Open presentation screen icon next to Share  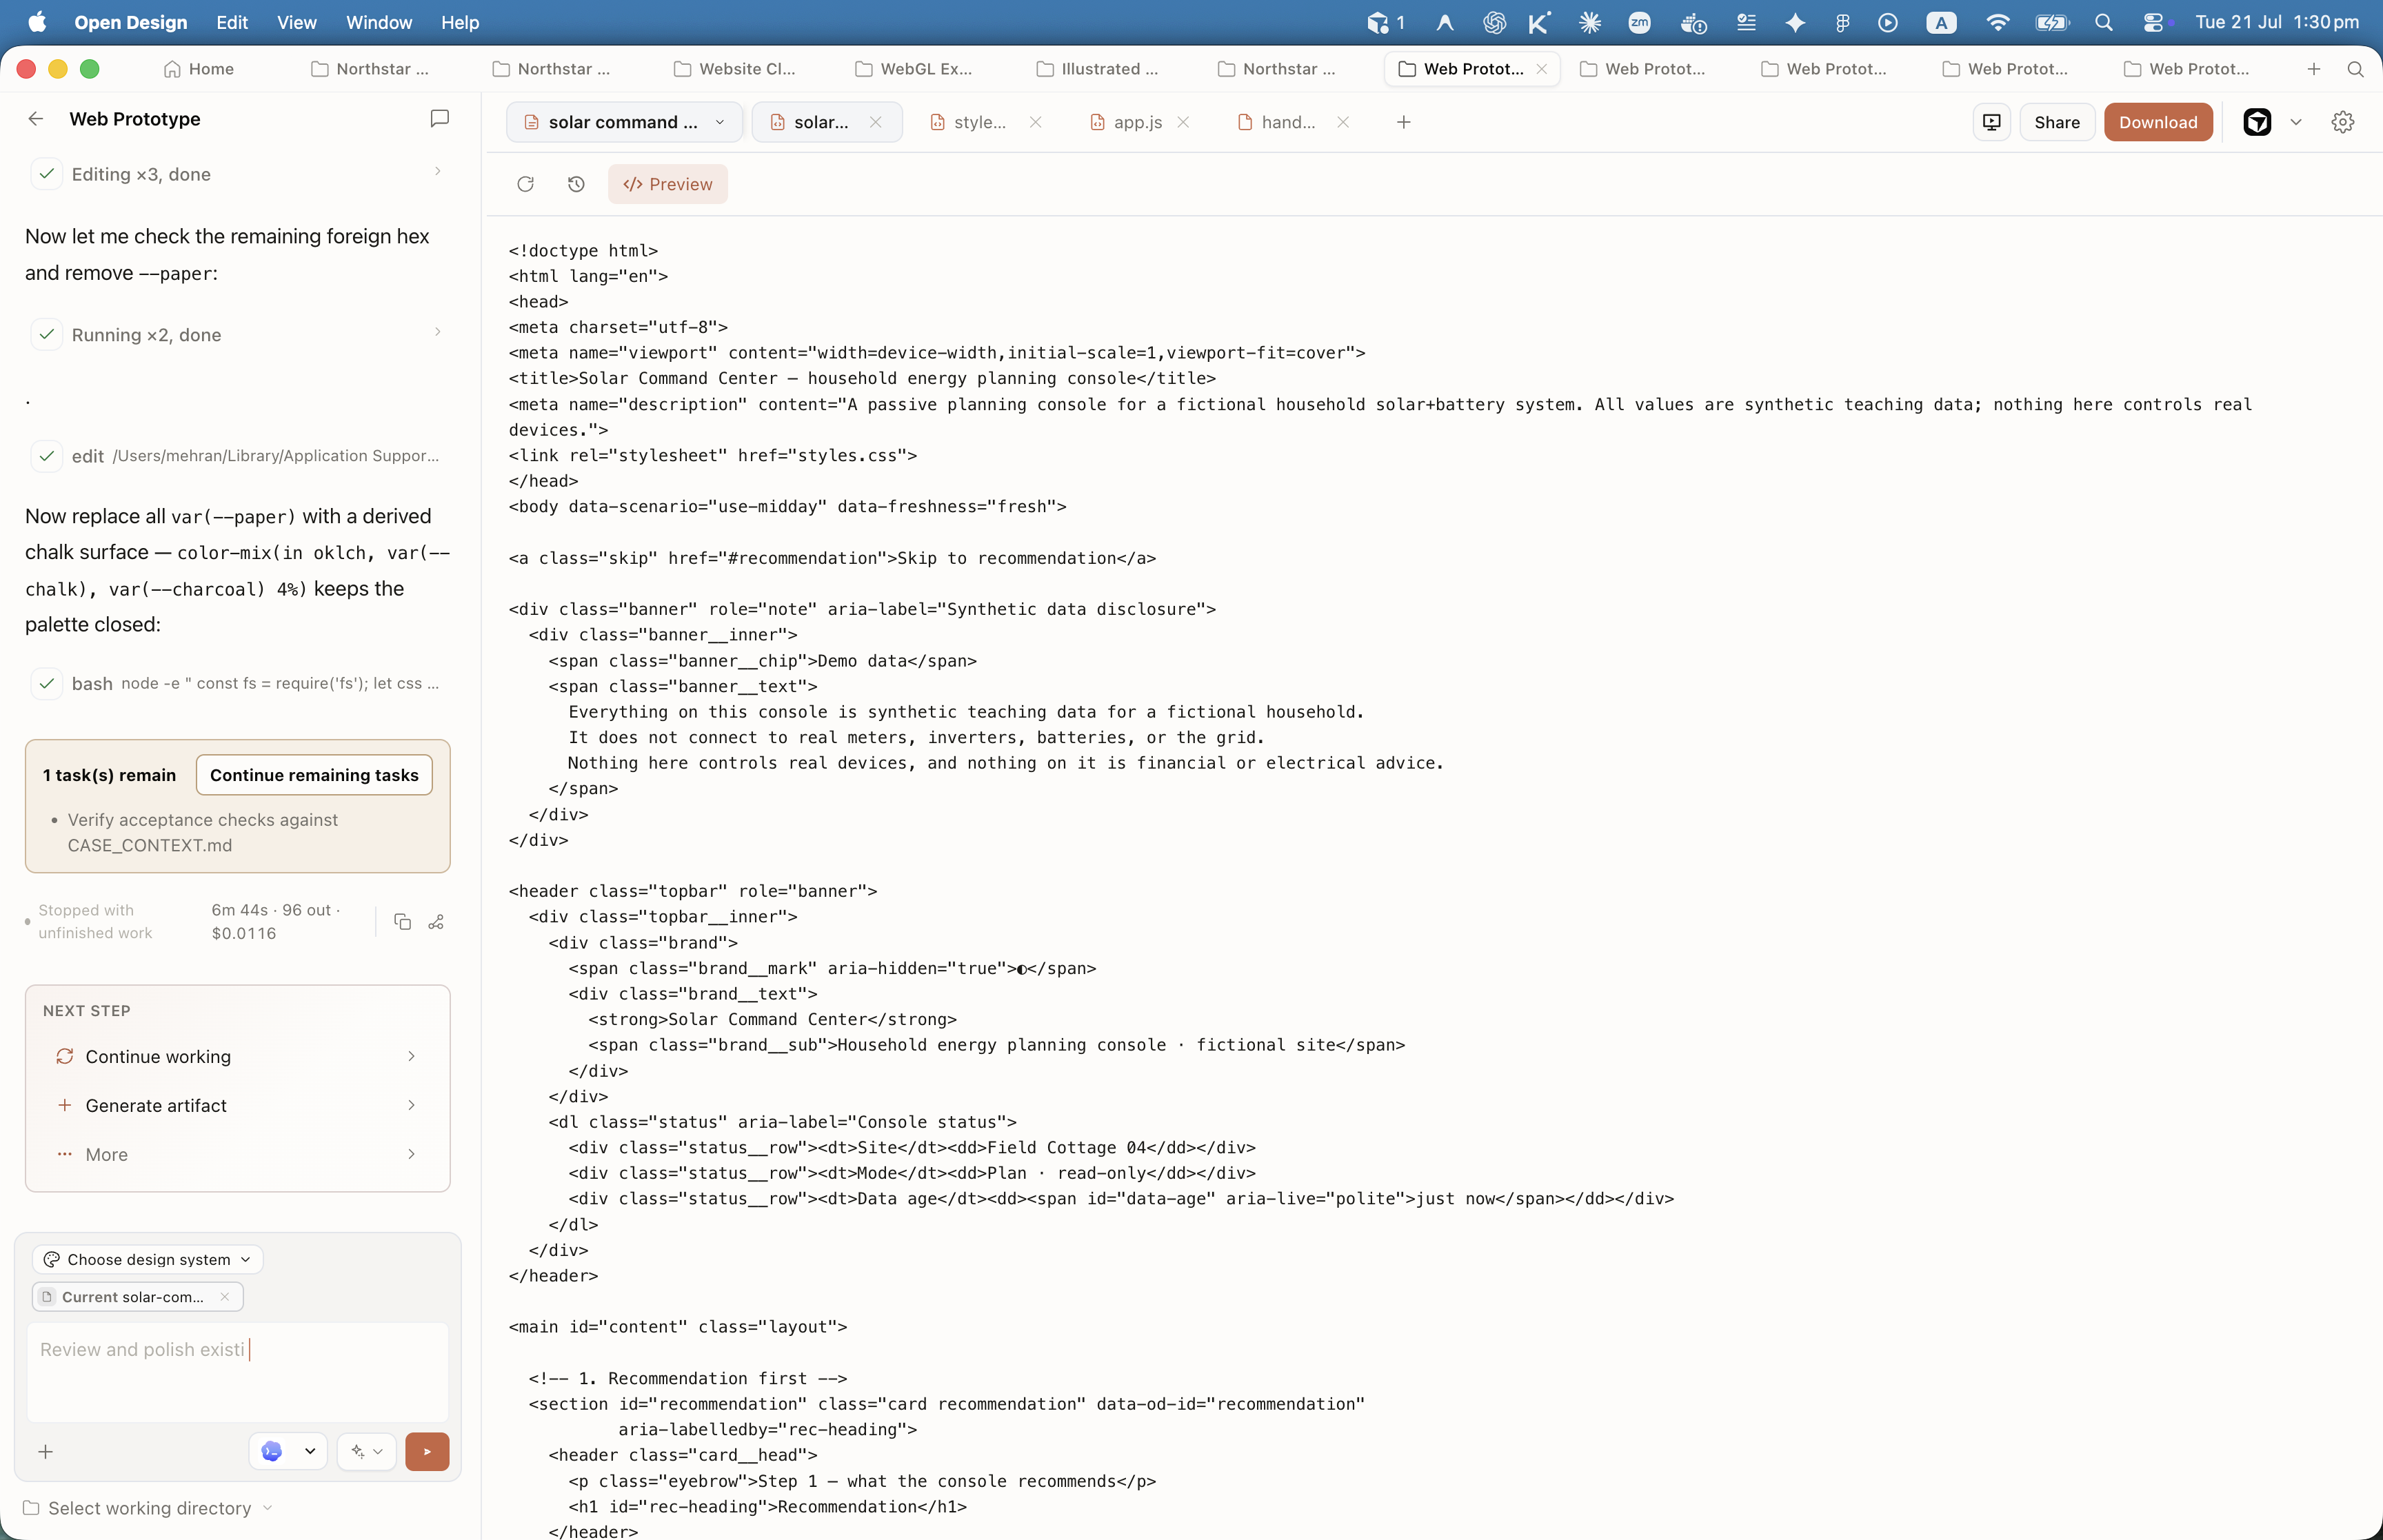point(1991,122)
